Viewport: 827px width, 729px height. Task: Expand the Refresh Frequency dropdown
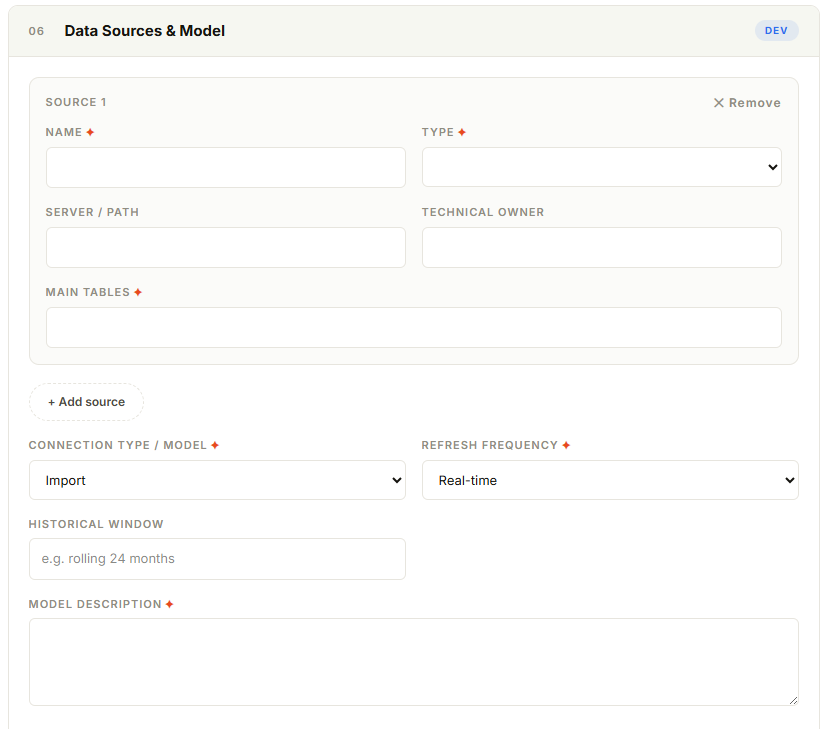pos(610,480)
